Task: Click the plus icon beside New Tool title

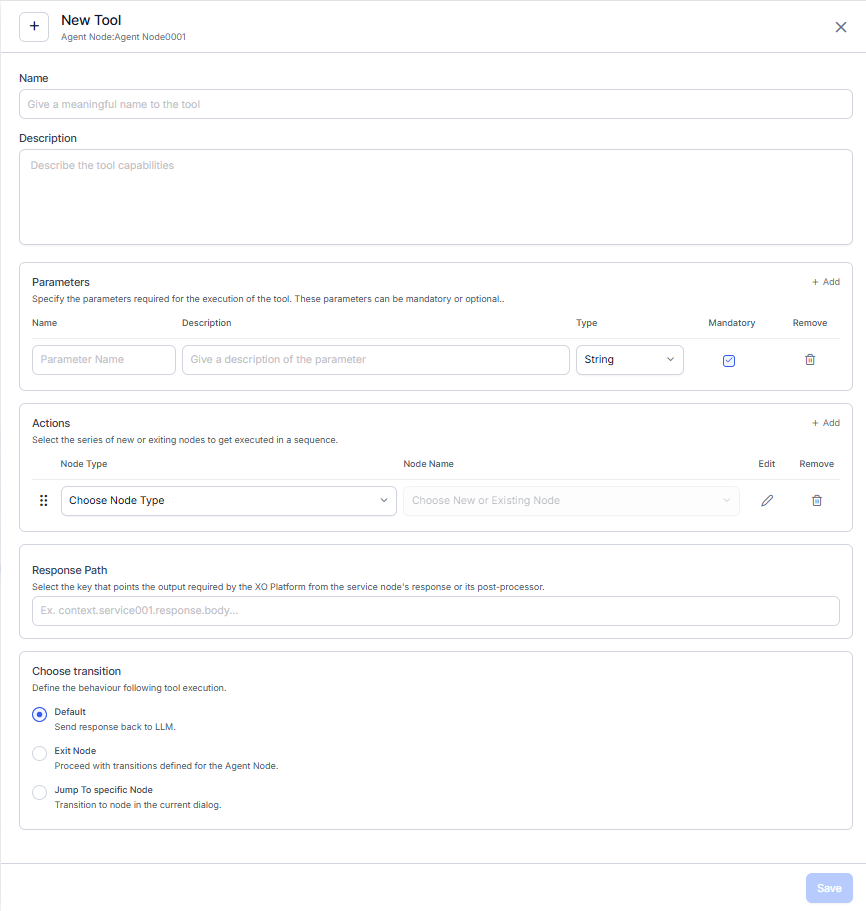Action: pyautogui.click(x=34, y=27)
